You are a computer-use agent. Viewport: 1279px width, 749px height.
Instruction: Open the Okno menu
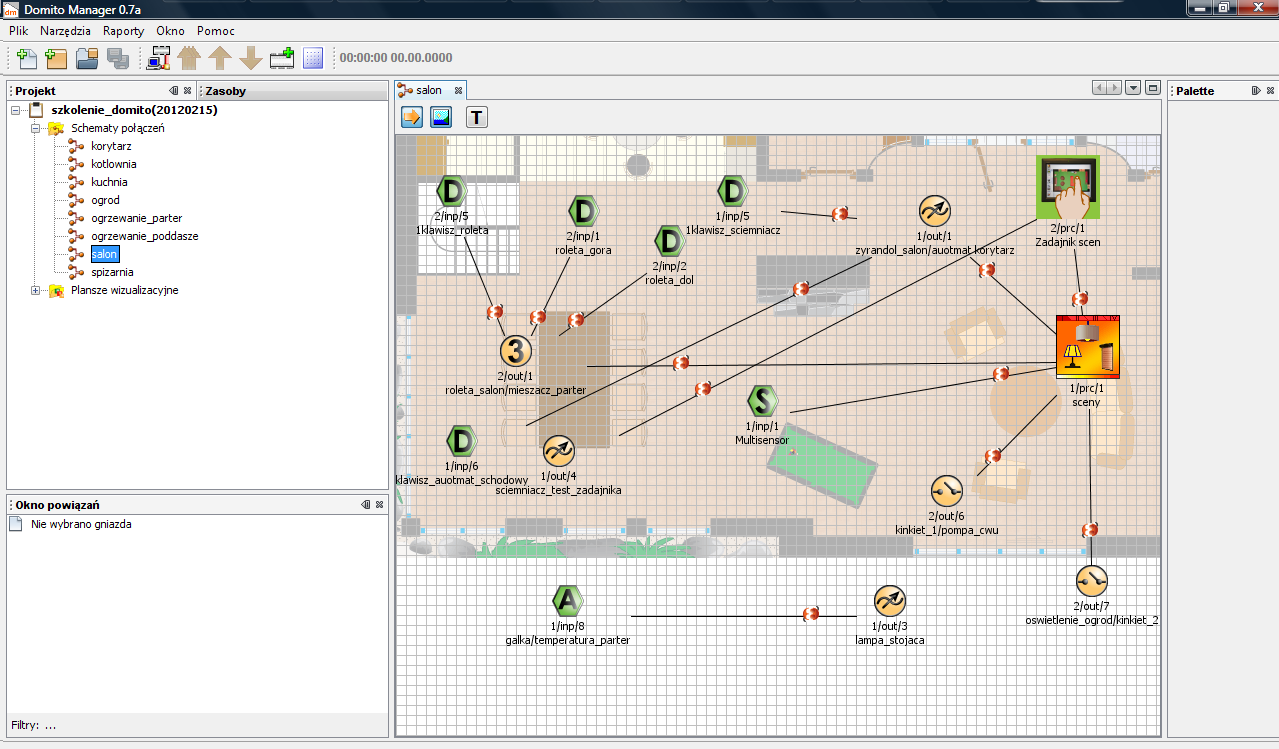pyautogui.click(x=170, y=31)
